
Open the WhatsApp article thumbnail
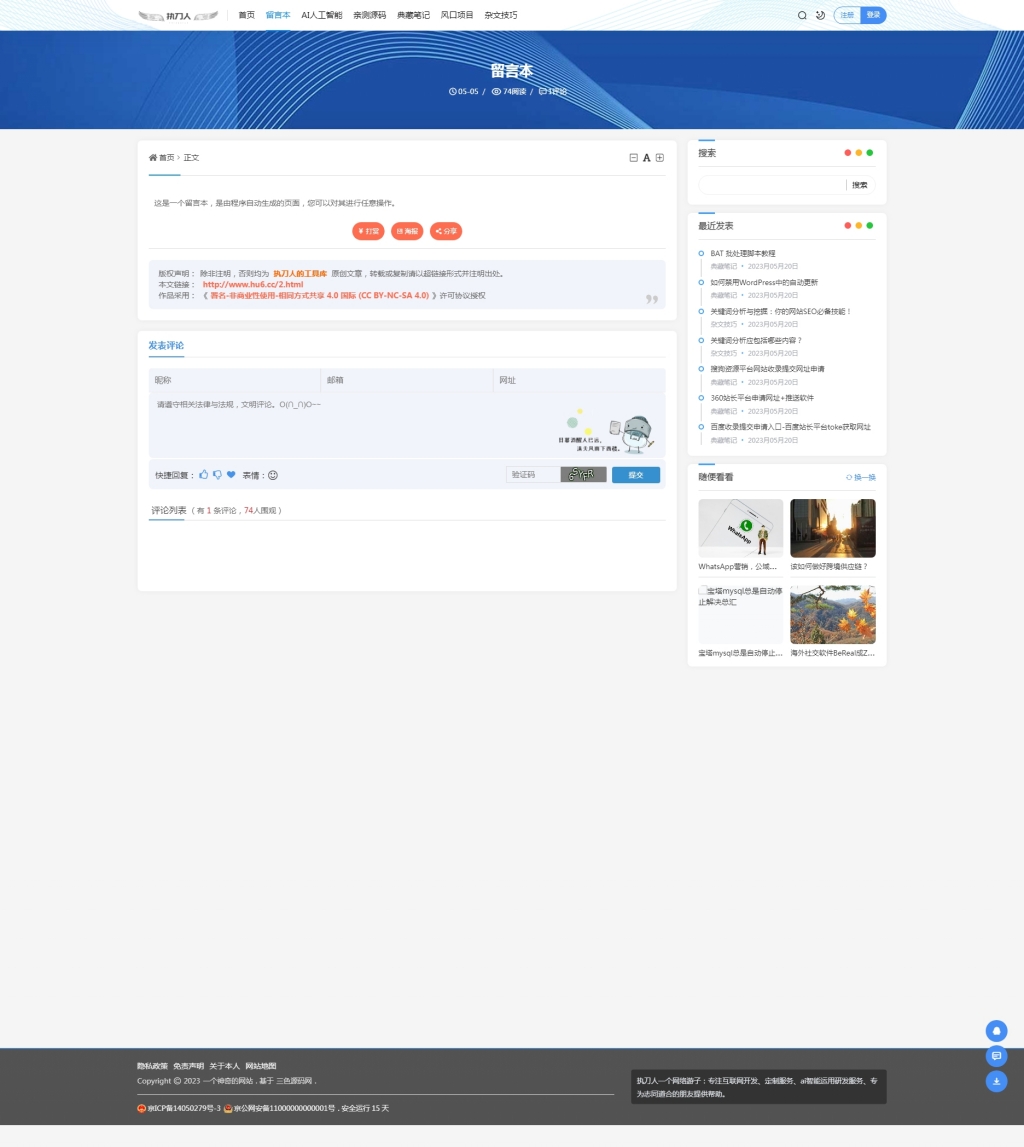point(740,528)
